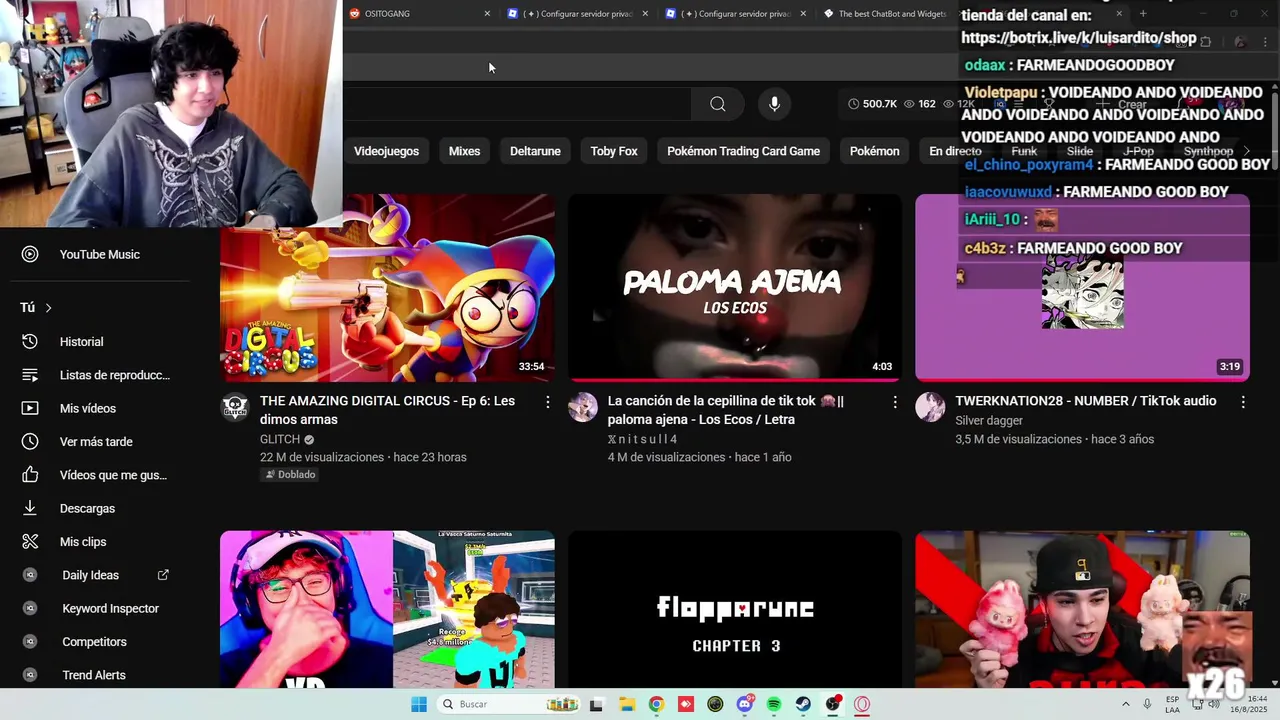
Task: Open Steam from the taskbar
Action: tap(803, 704)
